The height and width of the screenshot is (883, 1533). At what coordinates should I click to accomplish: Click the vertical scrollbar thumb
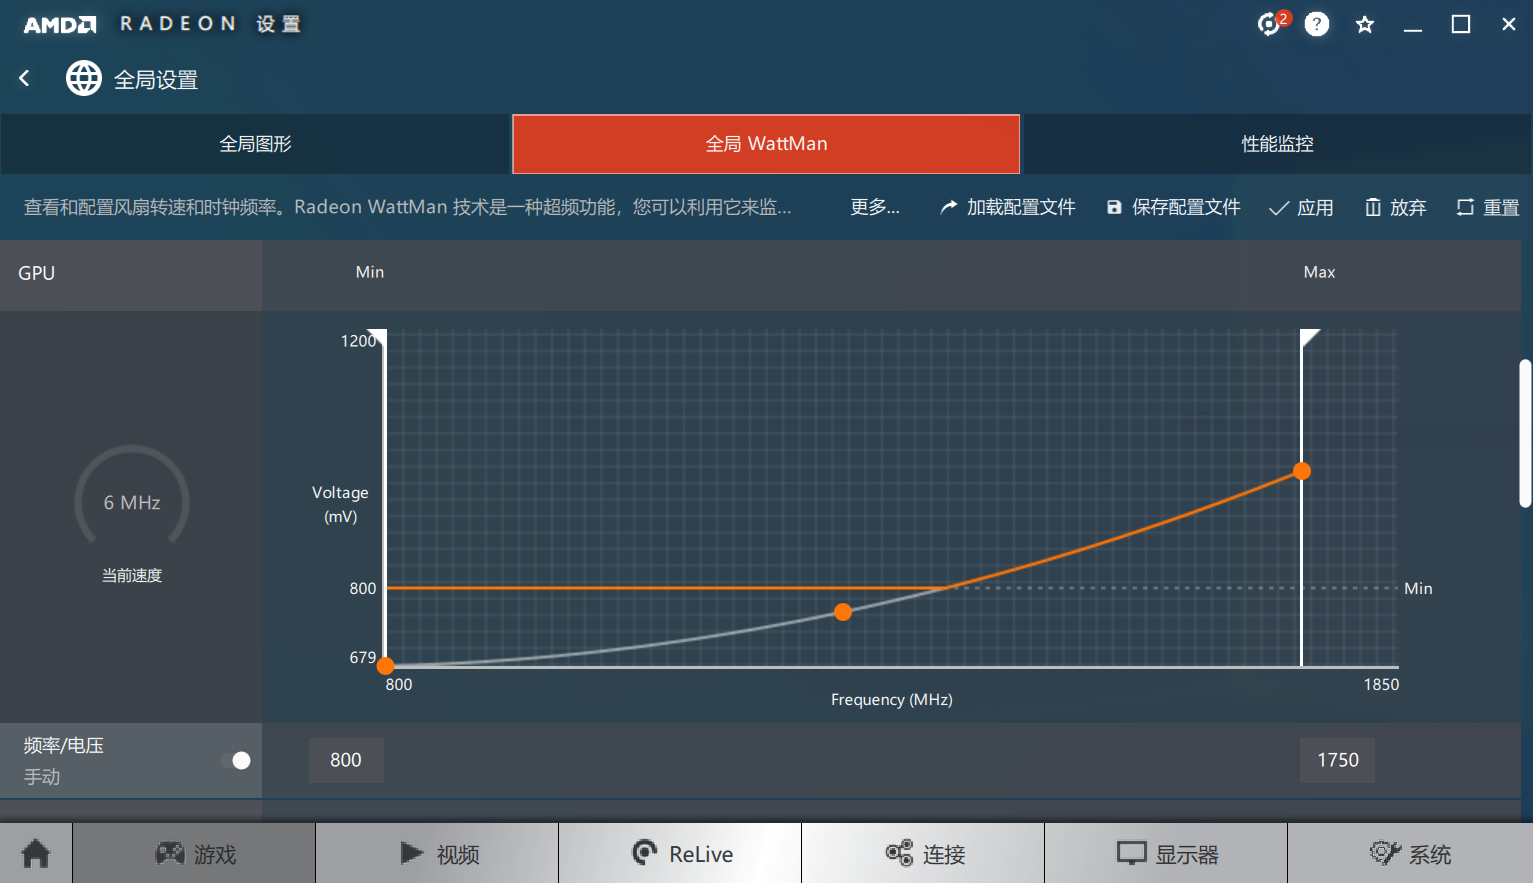pyautogui.click(x=1525, y=433)
